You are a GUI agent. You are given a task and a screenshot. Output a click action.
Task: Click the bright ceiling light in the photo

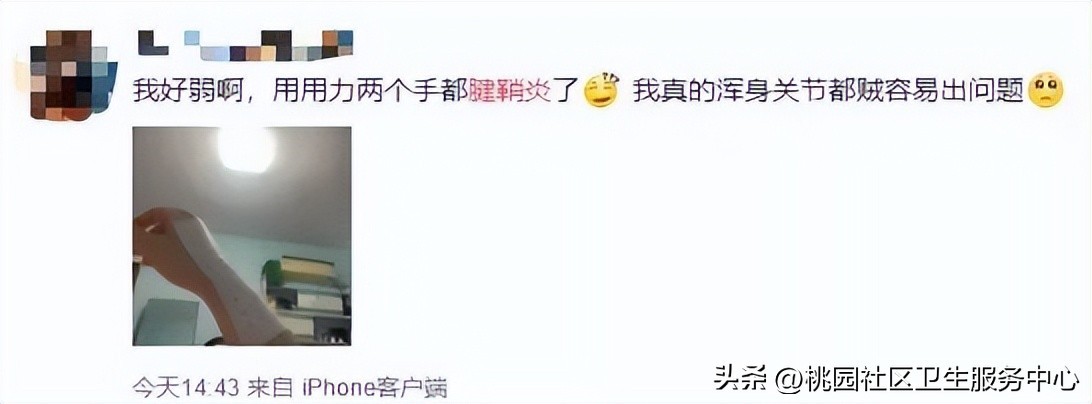247,148
